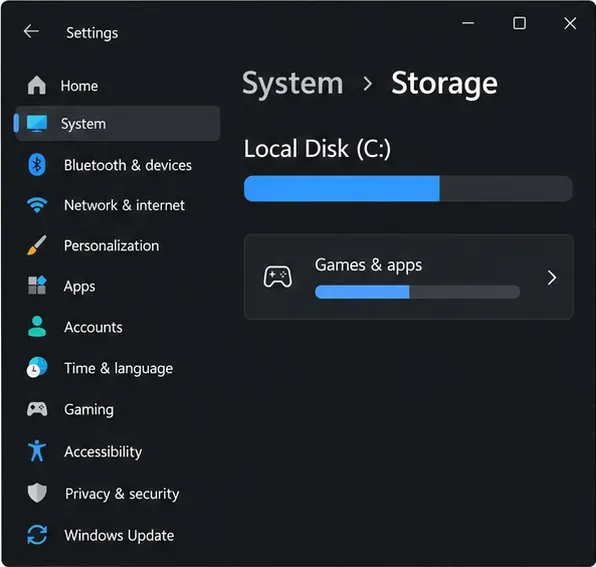596x567 pixels.
Task: Click the Settings window title text
Action: (92, 33)
